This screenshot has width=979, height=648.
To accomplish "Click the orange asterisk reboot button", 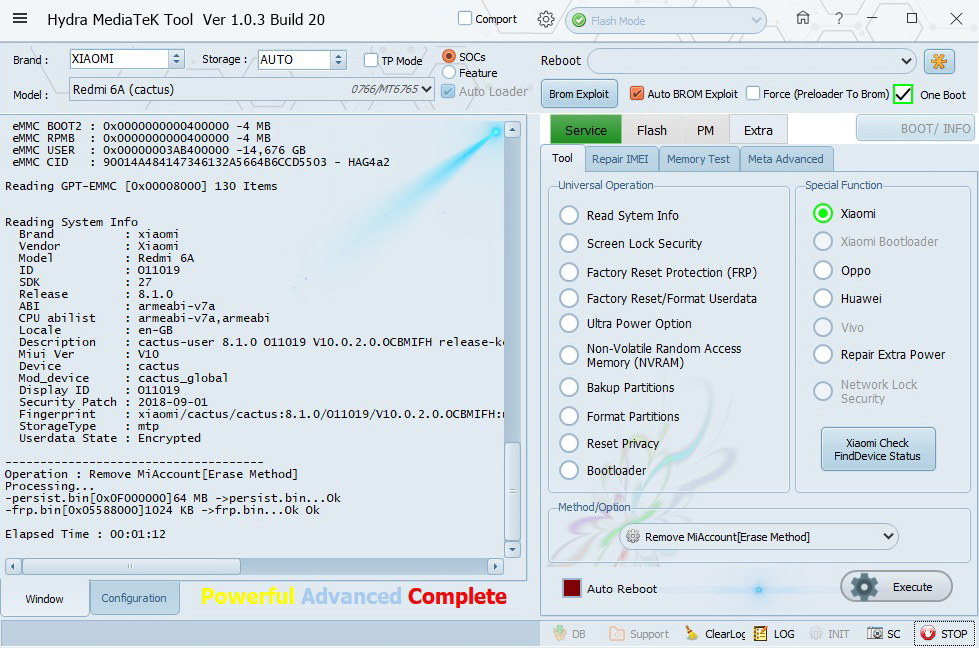I will tap(939, 61).
